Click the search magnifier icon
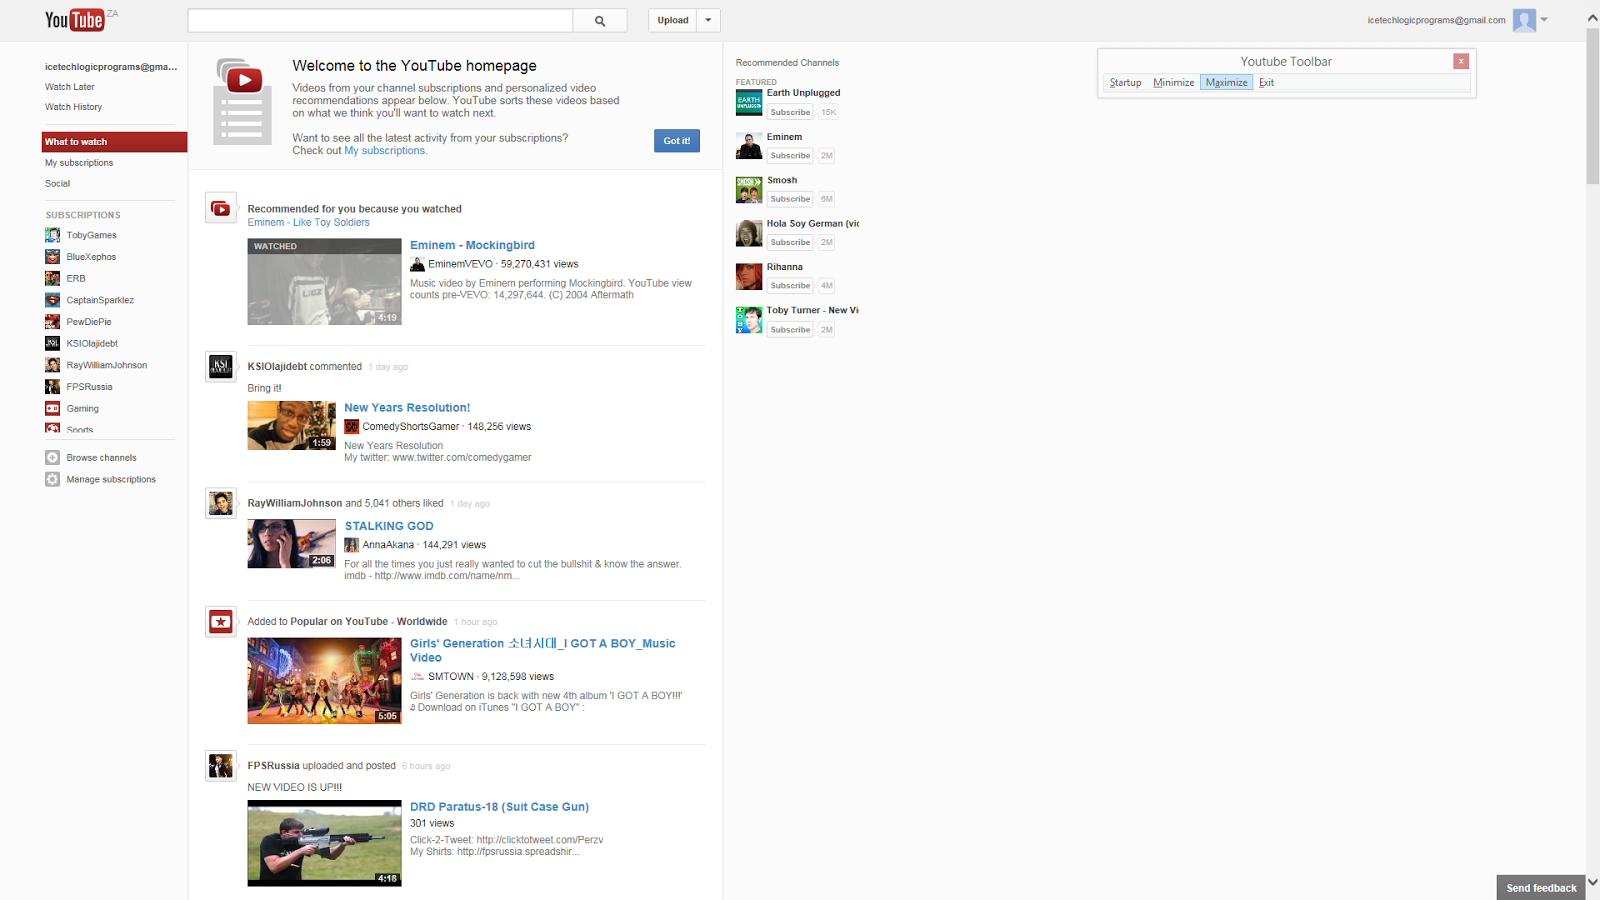1600x900 pixels. [600, 20]
